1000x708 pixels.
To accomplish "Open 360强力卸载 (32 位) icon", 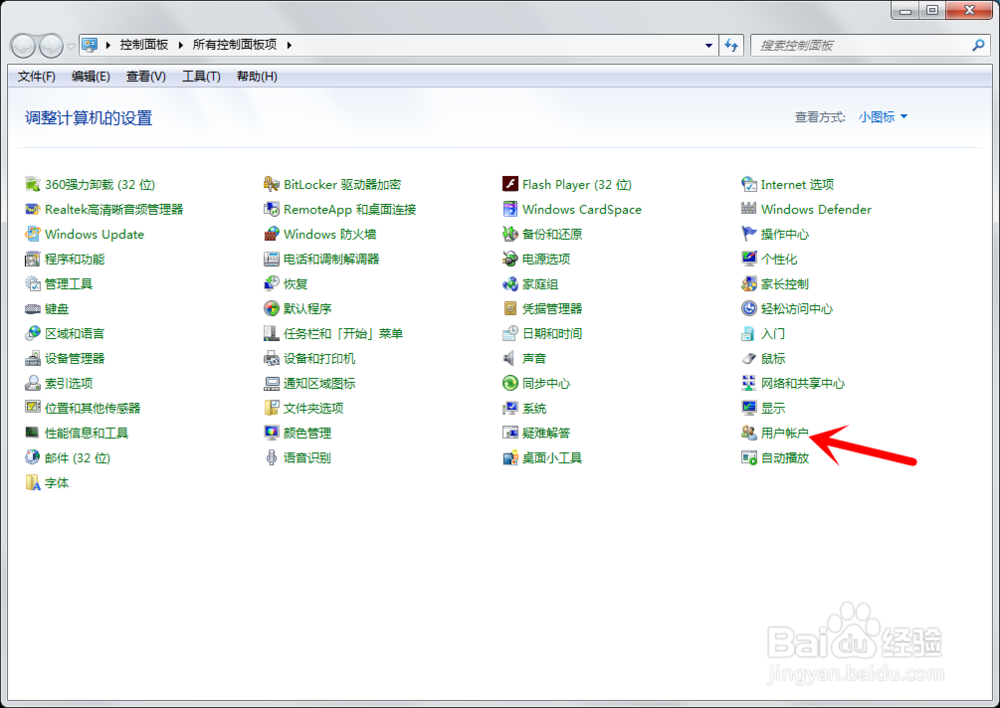I will coord(33,184).
